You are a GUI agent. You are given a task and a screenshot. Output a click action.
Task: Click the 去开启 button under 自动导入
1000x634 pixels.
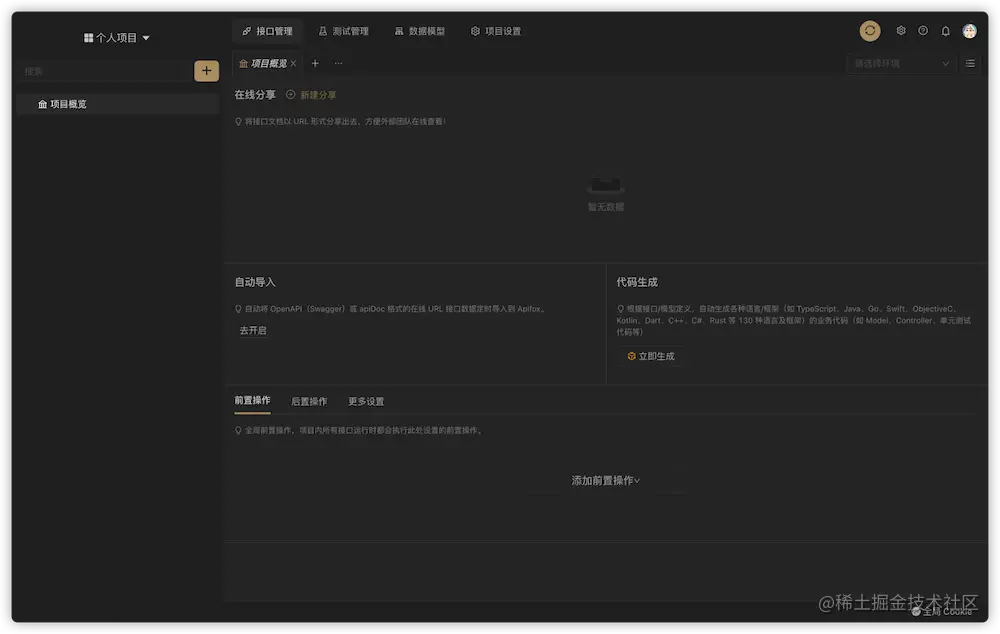pyautogui.click(x=252, y=330)
